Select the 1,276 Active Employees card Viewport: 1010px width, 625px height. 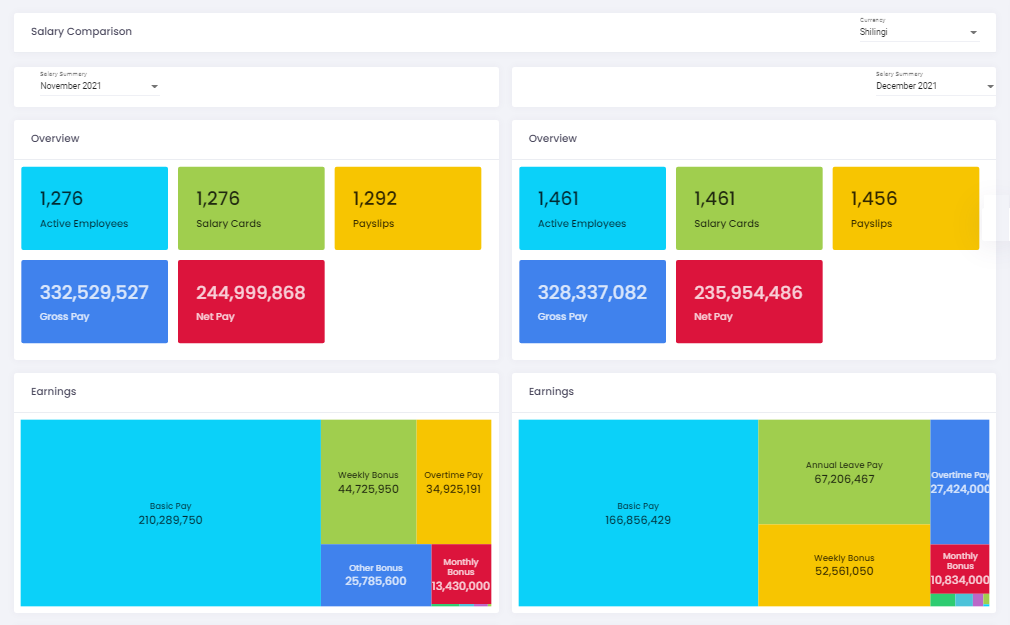coord(95,208)
